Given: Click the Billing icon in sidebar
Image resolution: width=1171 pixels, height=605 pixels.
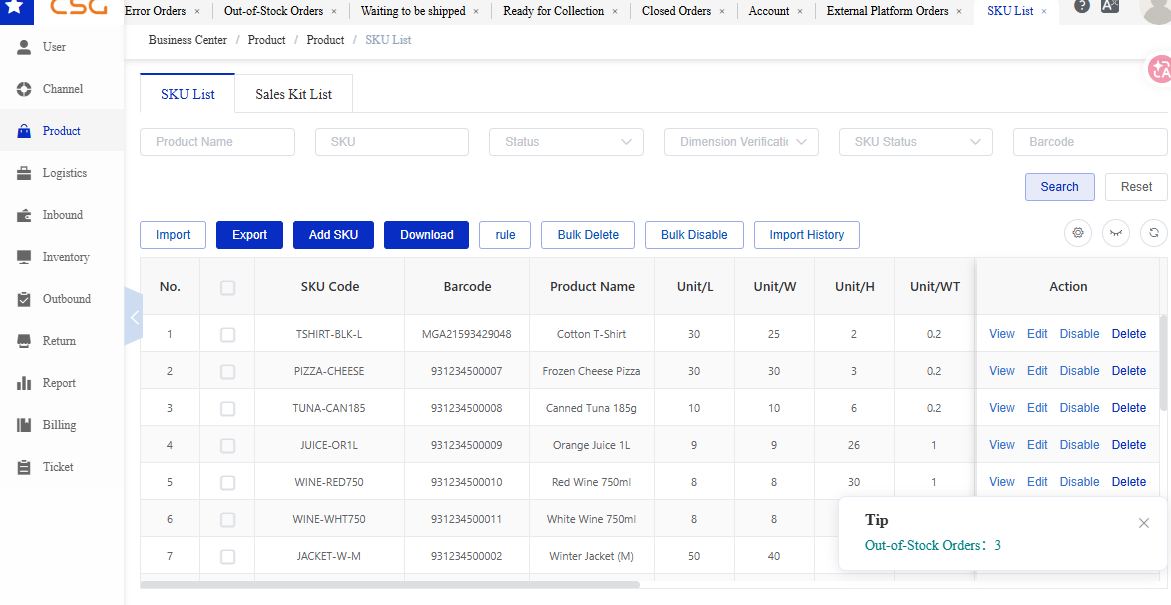Looking at the screenshot, I should click(x=25, y=425).
